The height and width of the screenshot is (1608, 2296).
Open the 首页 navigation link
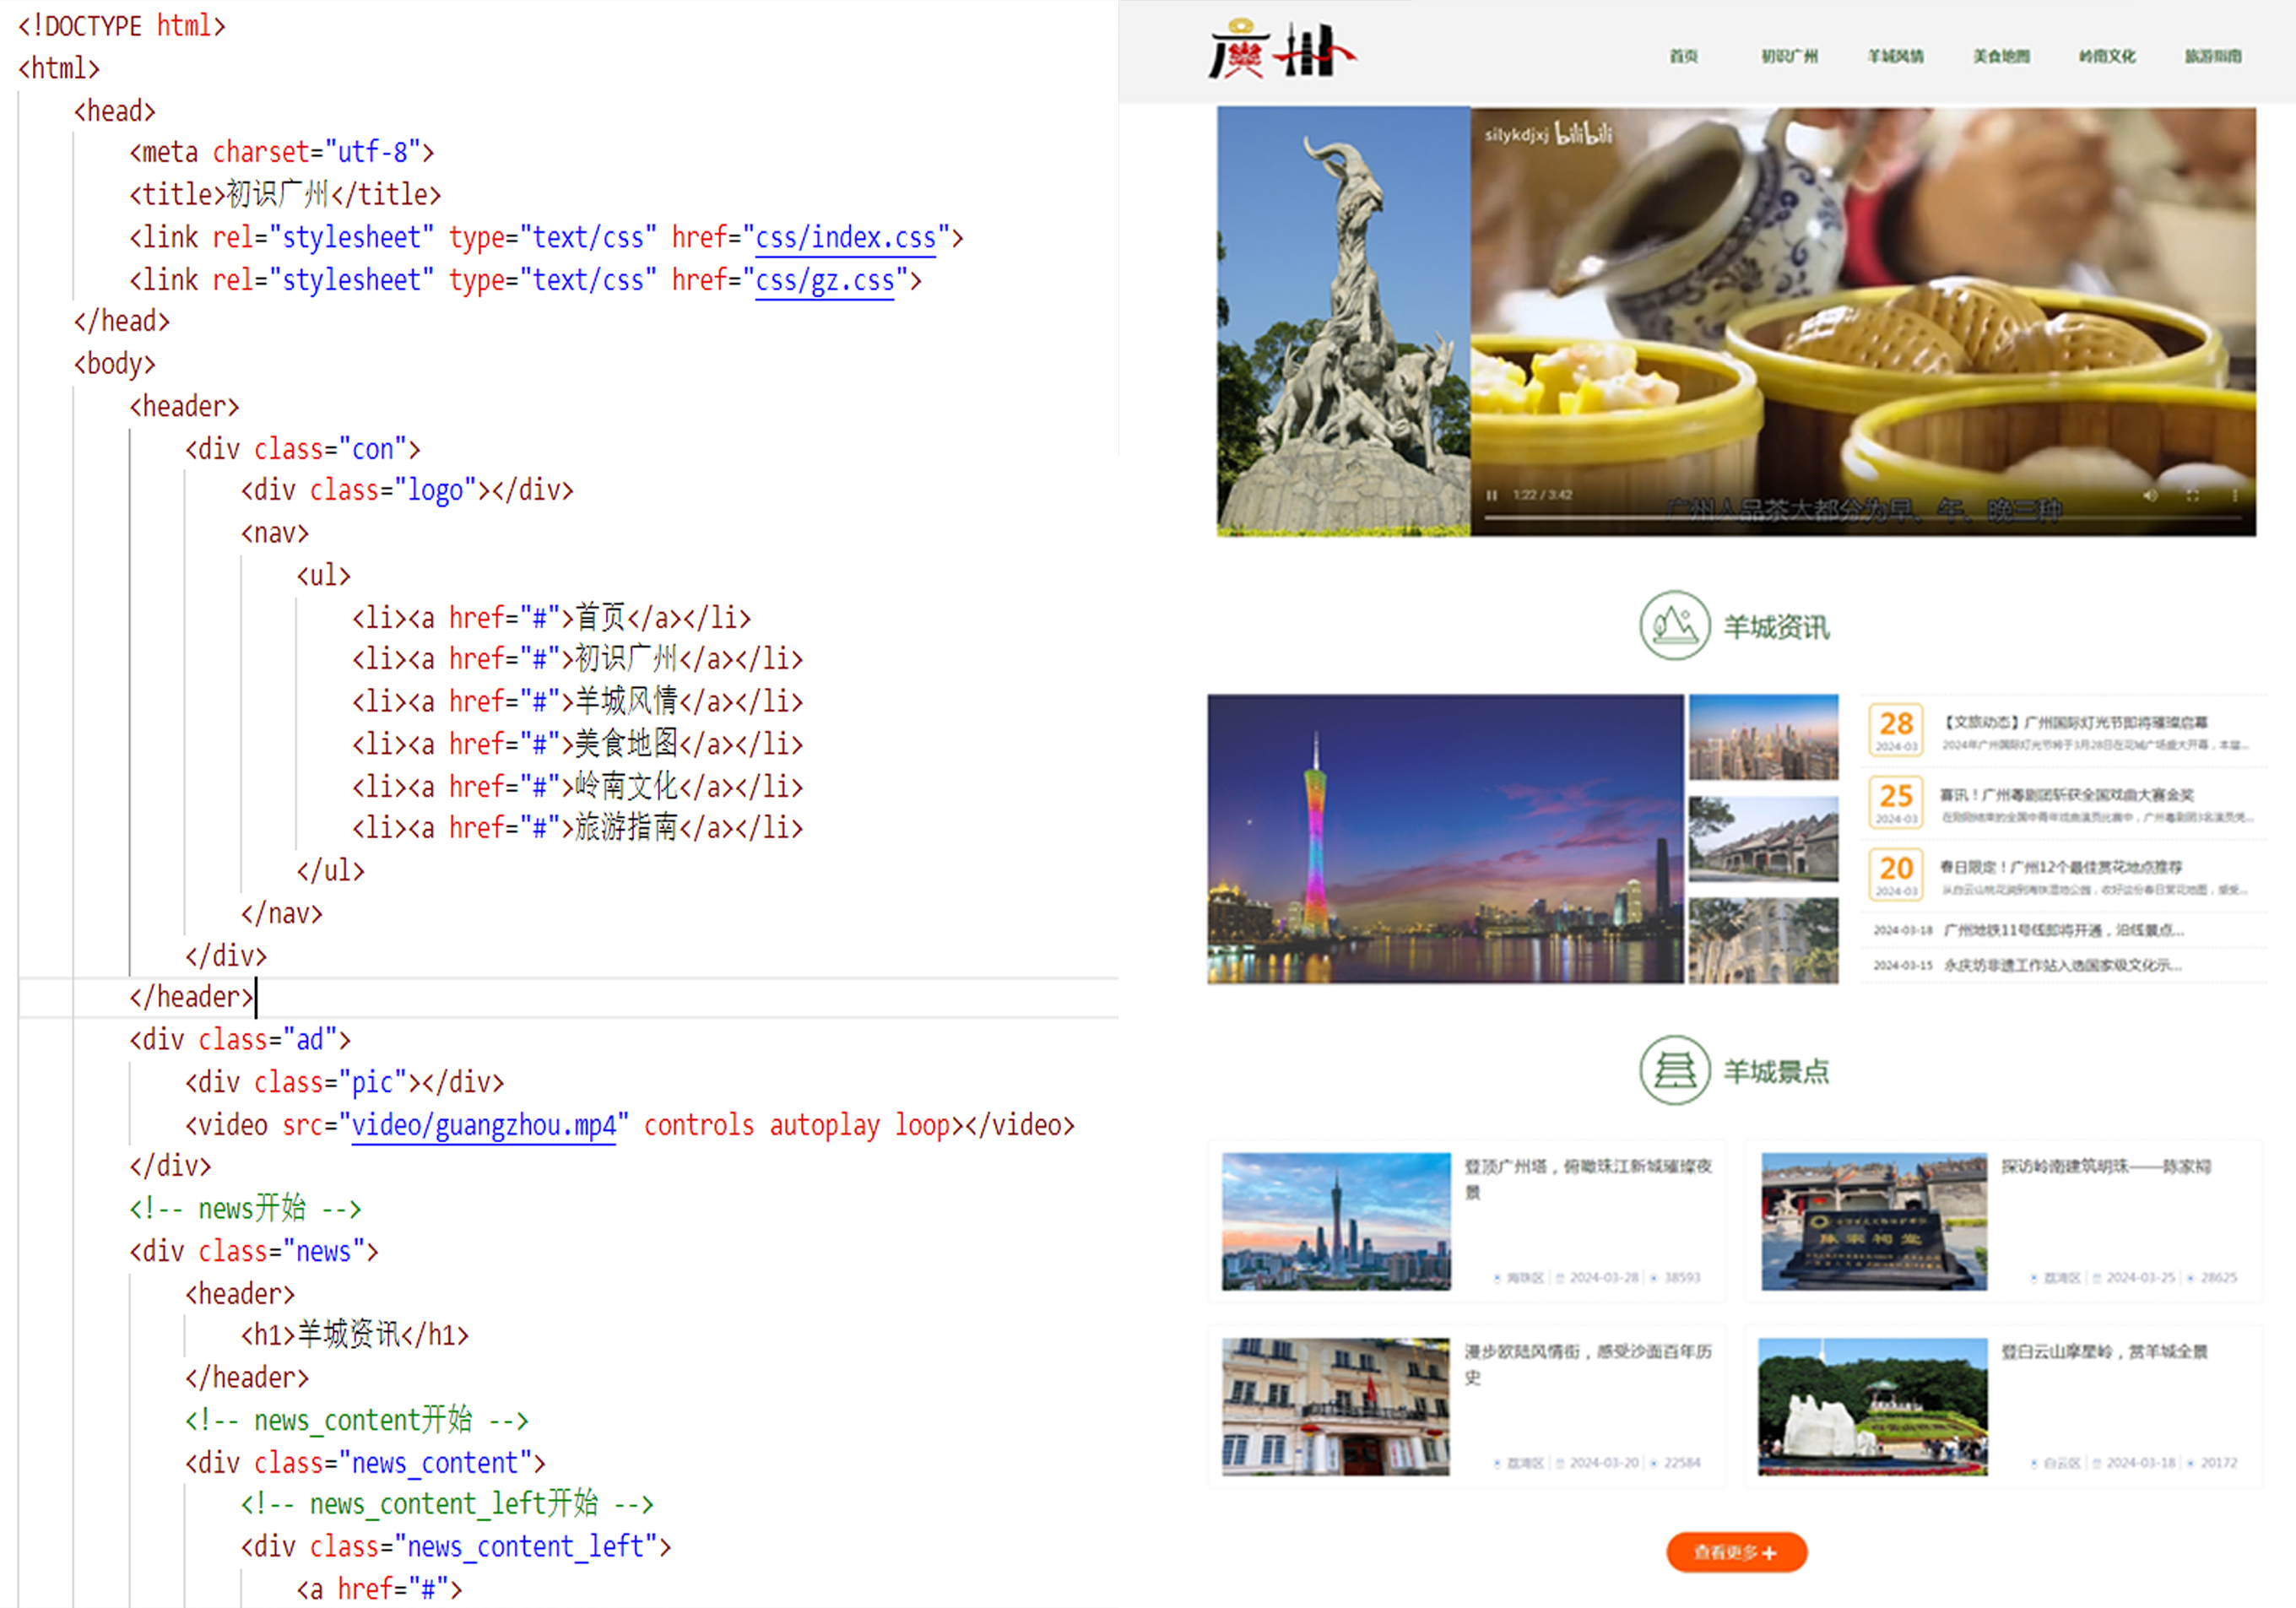(x=1684, y=56)
